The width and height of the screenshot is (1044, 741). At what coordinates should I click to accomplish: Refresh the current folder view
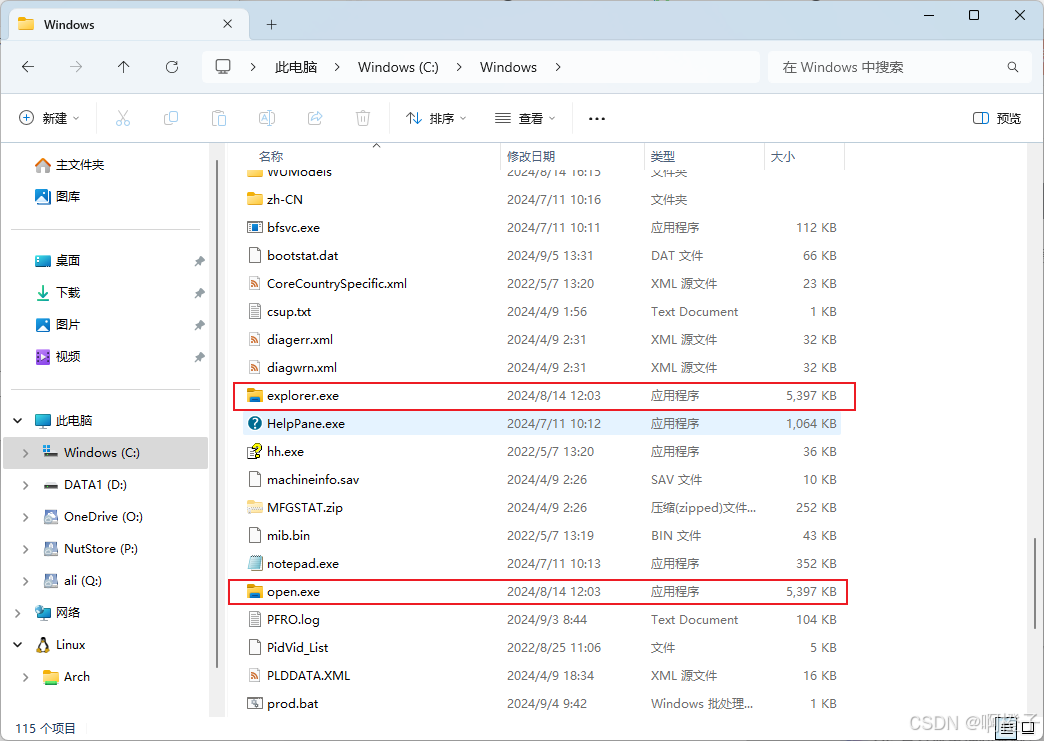(172, 67)
